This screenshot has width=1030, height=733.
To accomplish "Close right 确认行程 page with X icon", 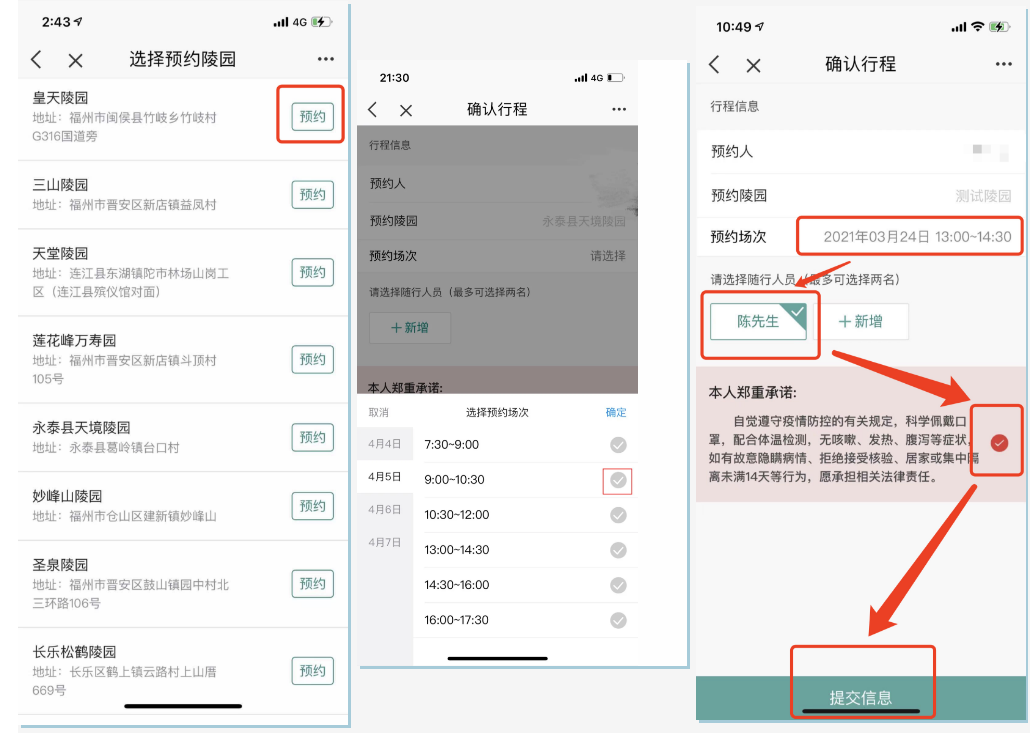I will click(x=753, y=65).
